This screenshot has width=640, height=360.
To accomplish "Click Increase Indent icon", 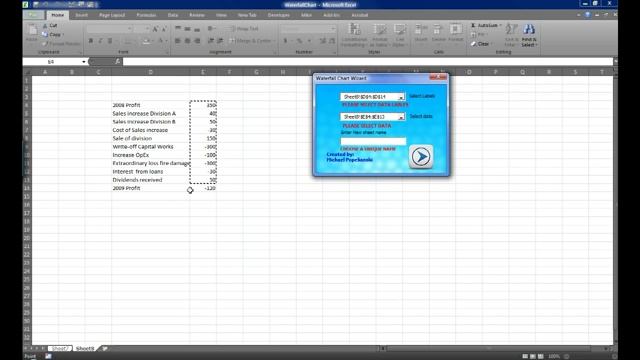I will point(220,41).
